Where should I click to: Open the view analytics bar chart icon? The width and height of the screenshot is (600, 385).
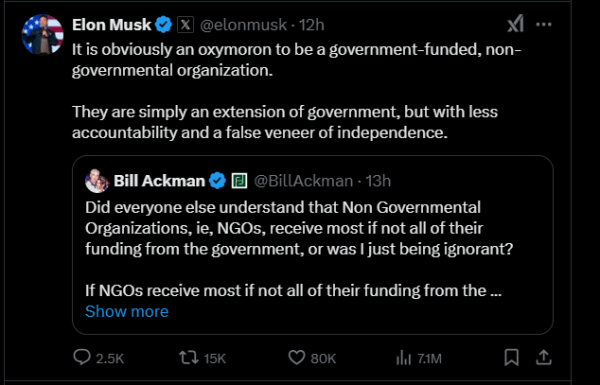point(403,358)
